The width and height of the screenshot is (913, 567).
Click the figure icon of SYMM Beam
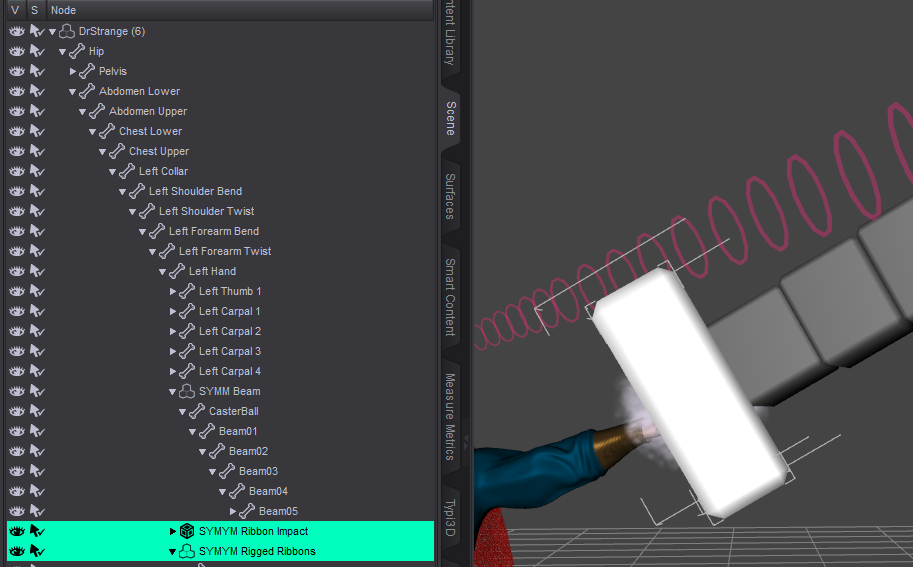tap(186, 391)
